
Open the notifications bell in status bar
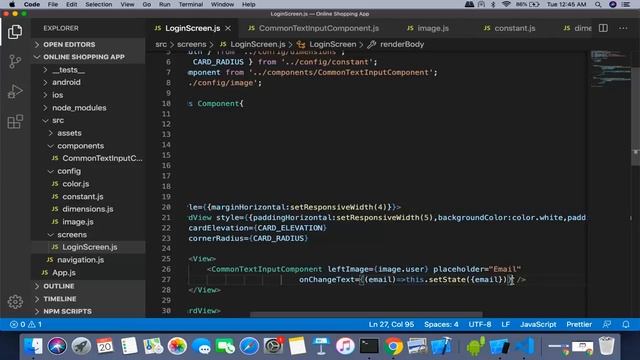(626, 324)
